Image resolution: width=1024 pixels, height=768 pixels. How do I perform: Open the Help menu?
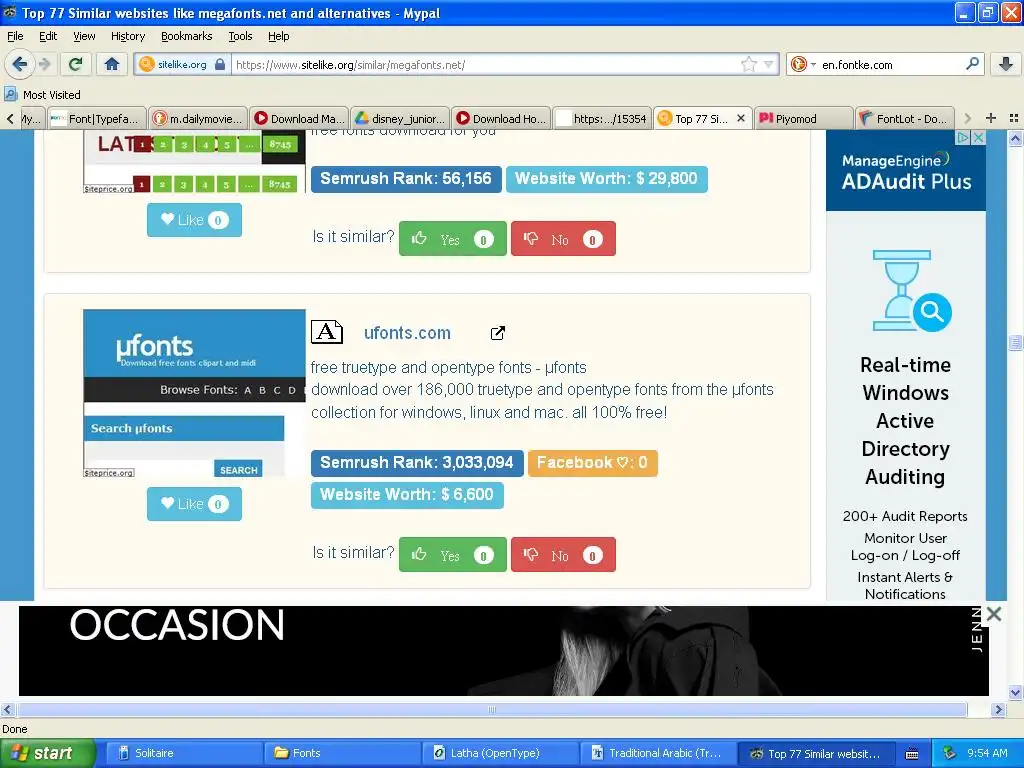point(278,36)
